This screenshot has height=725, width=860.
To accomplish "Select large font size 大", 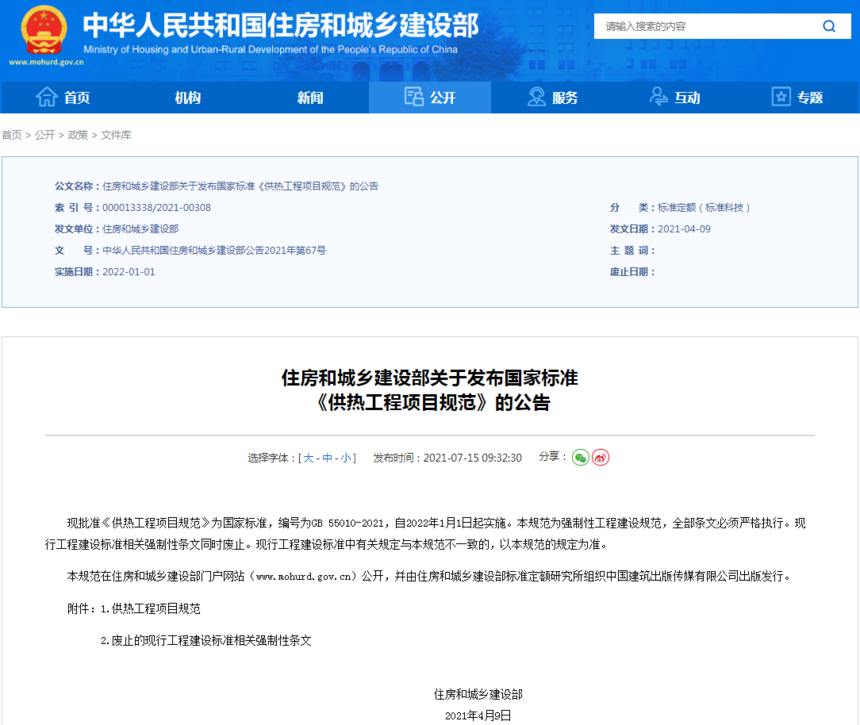I will [308, 458].
